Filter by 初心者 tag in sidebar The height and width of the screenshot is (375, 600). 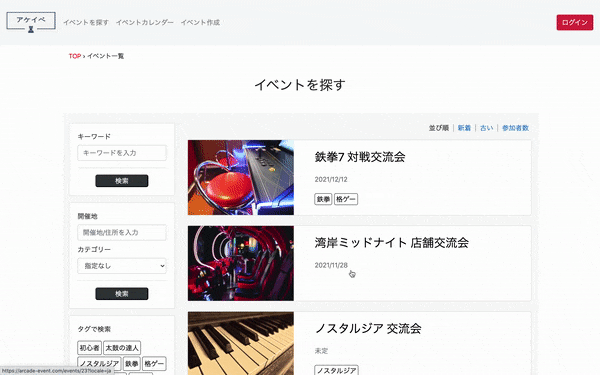pos(90,348)
